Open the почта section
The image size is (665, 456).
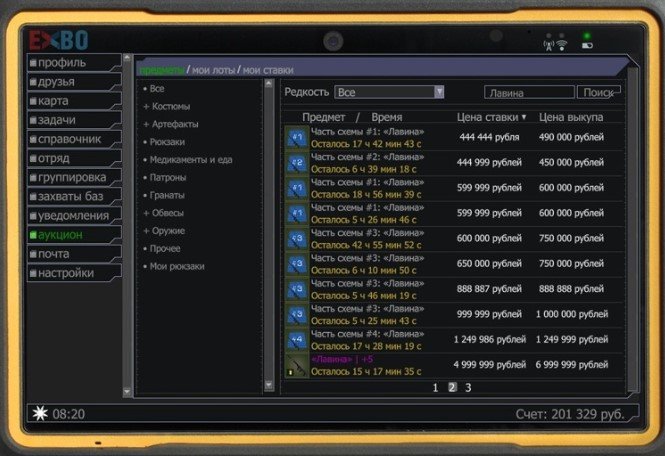75,254
